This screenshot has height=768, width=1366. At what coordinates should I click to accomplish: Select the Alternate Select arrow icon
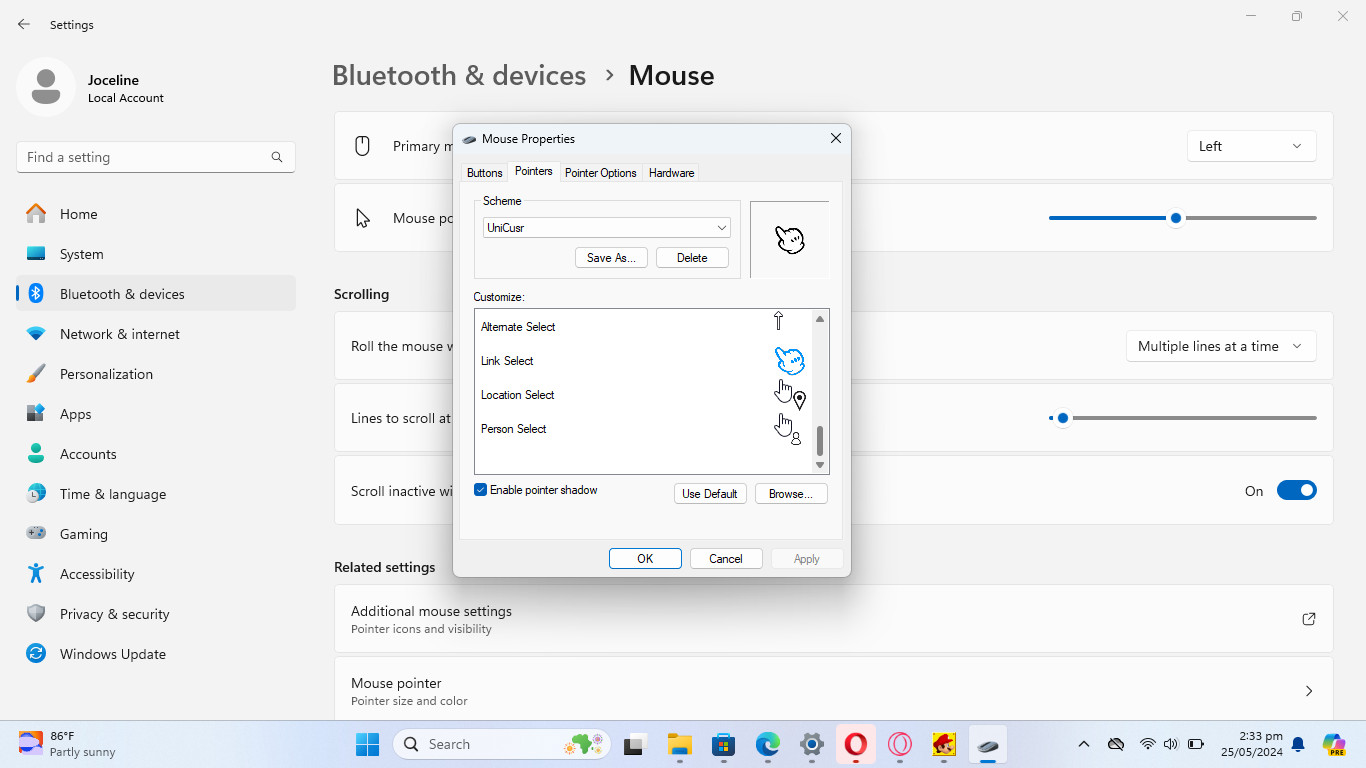click(x=779, y=321)
